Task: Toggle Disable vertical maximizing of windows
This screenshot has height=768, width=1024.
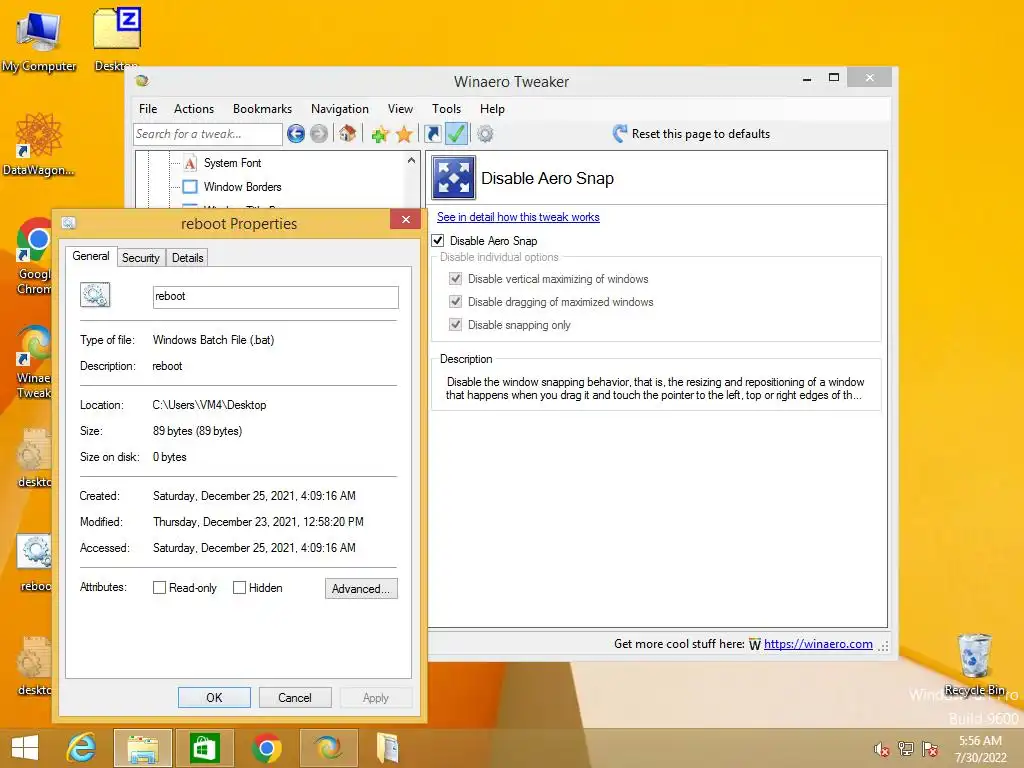Action: tap(456, 279)
